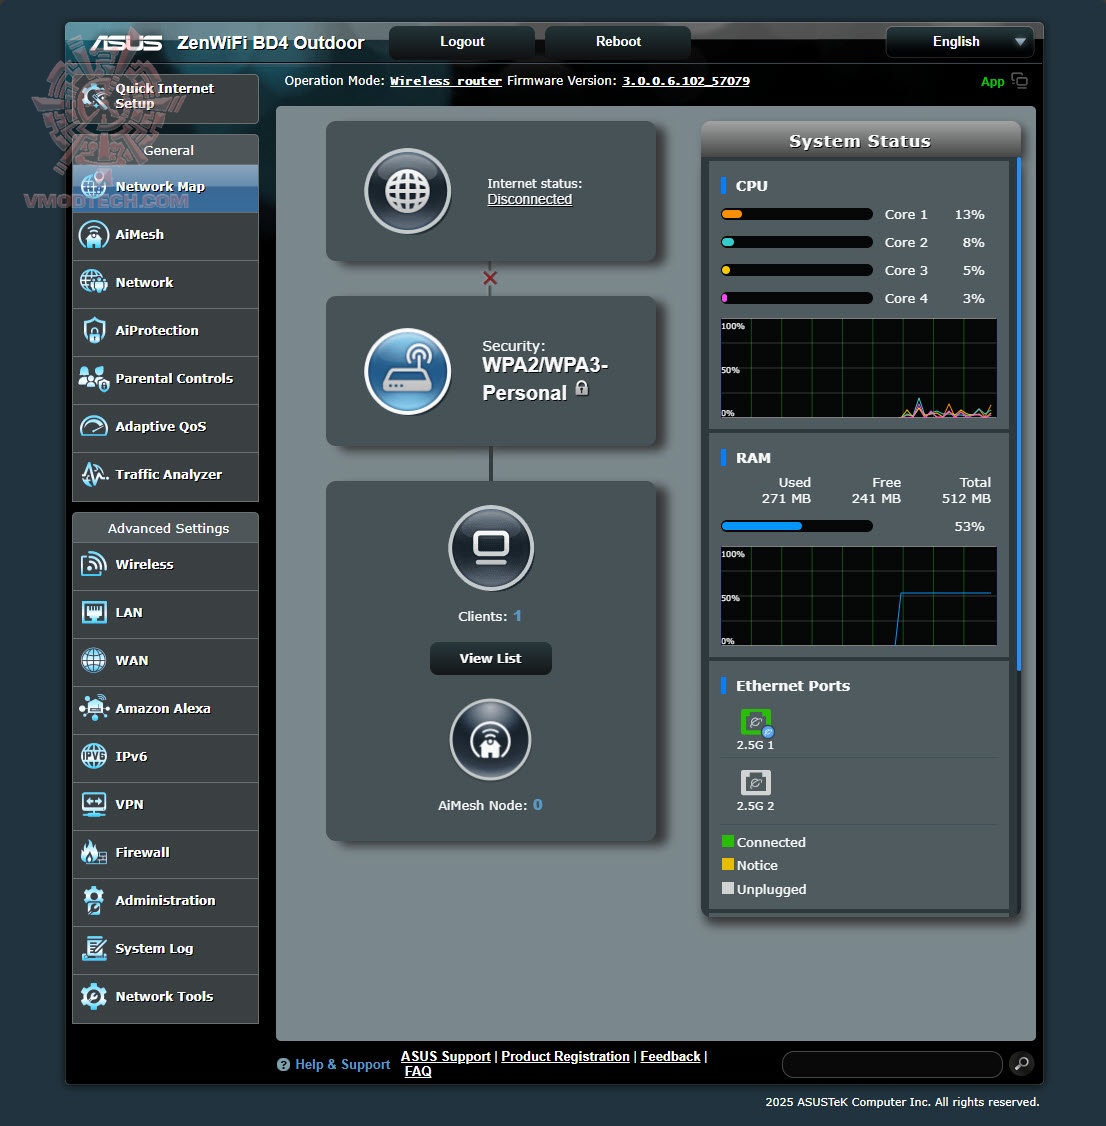Click the Feedback link
The width and height of the screenshot is (1106, 1126).
point(670,1056)
